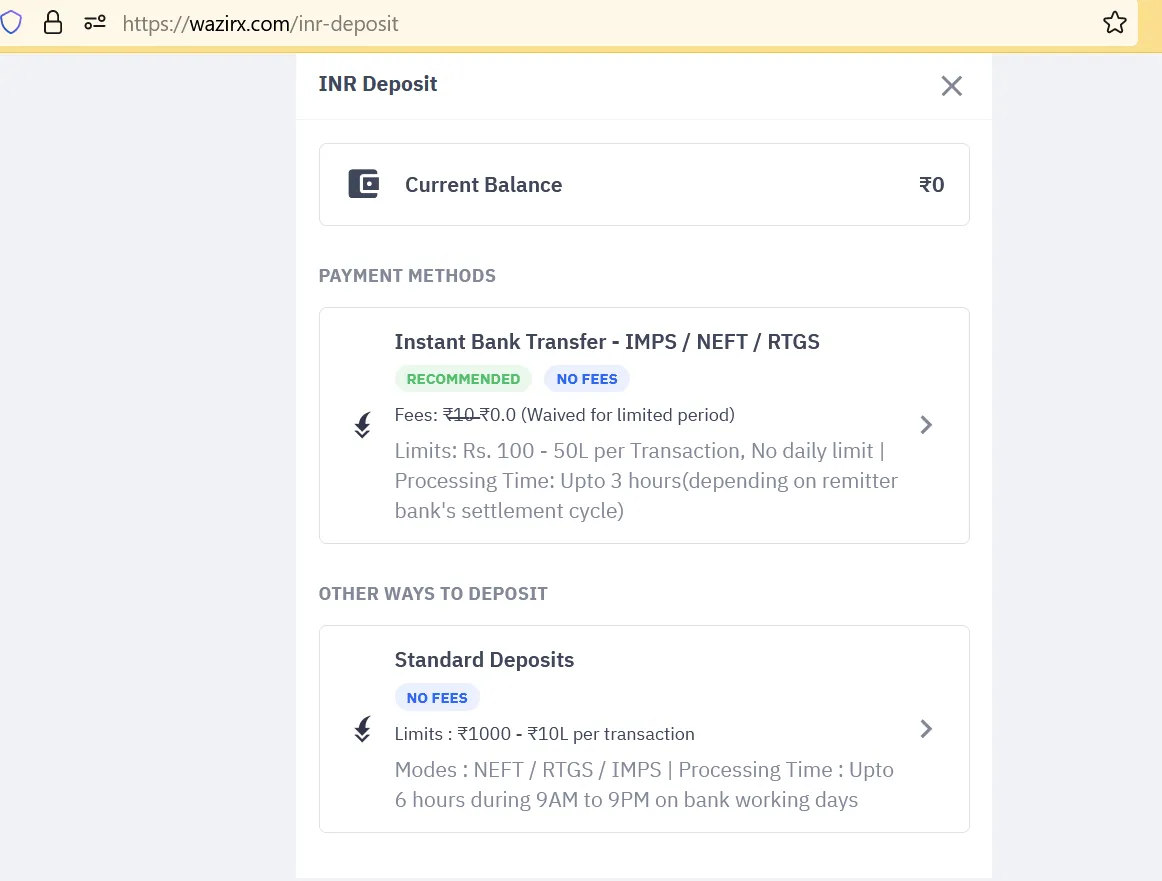This screenshot has height=881, width=1162.
Task: Open site permissions icon in address bar
Action: [95, 22]
